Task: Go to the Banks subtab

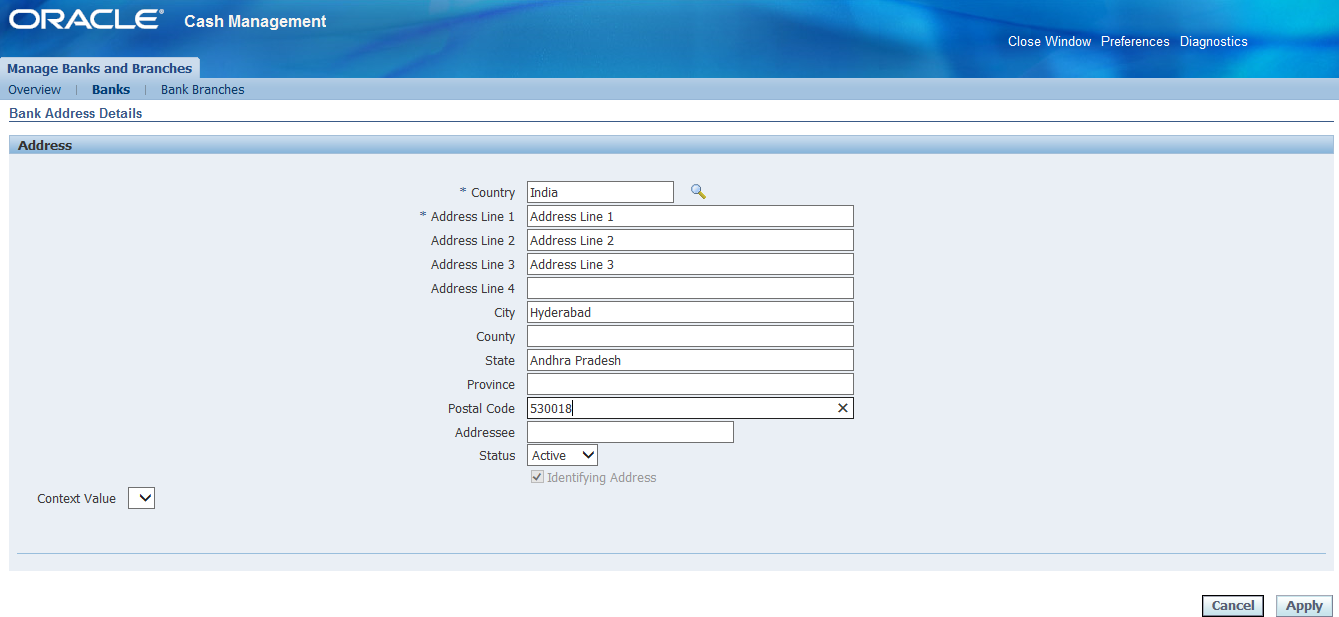Action: pyautogui.click(x=111, y=90)
